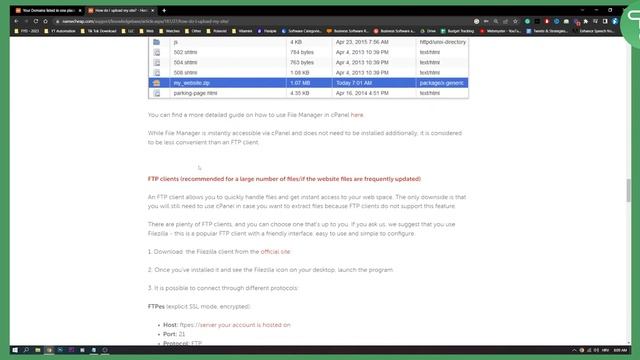Open the taskbar search magnifier icon

(x=26, y=350)
